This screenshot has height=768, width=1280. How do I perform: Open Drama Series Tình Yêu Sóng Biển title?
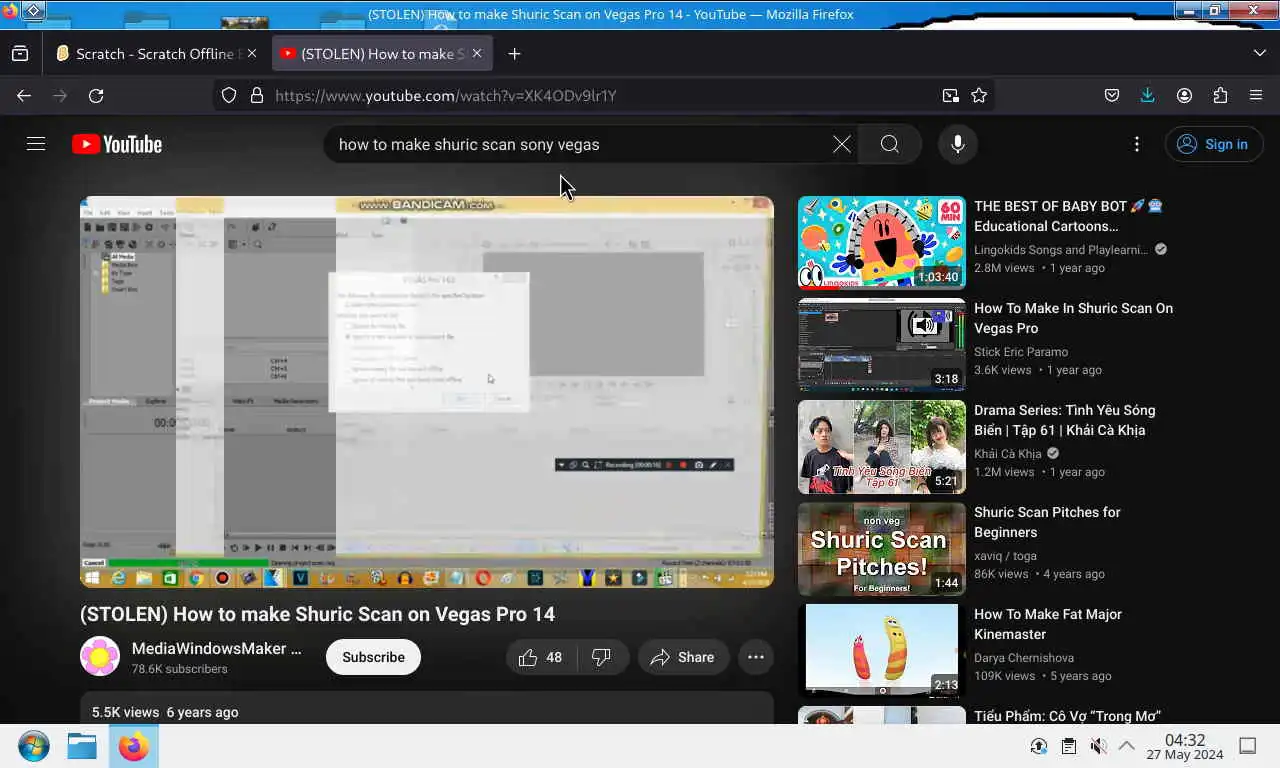[1064, 420]
